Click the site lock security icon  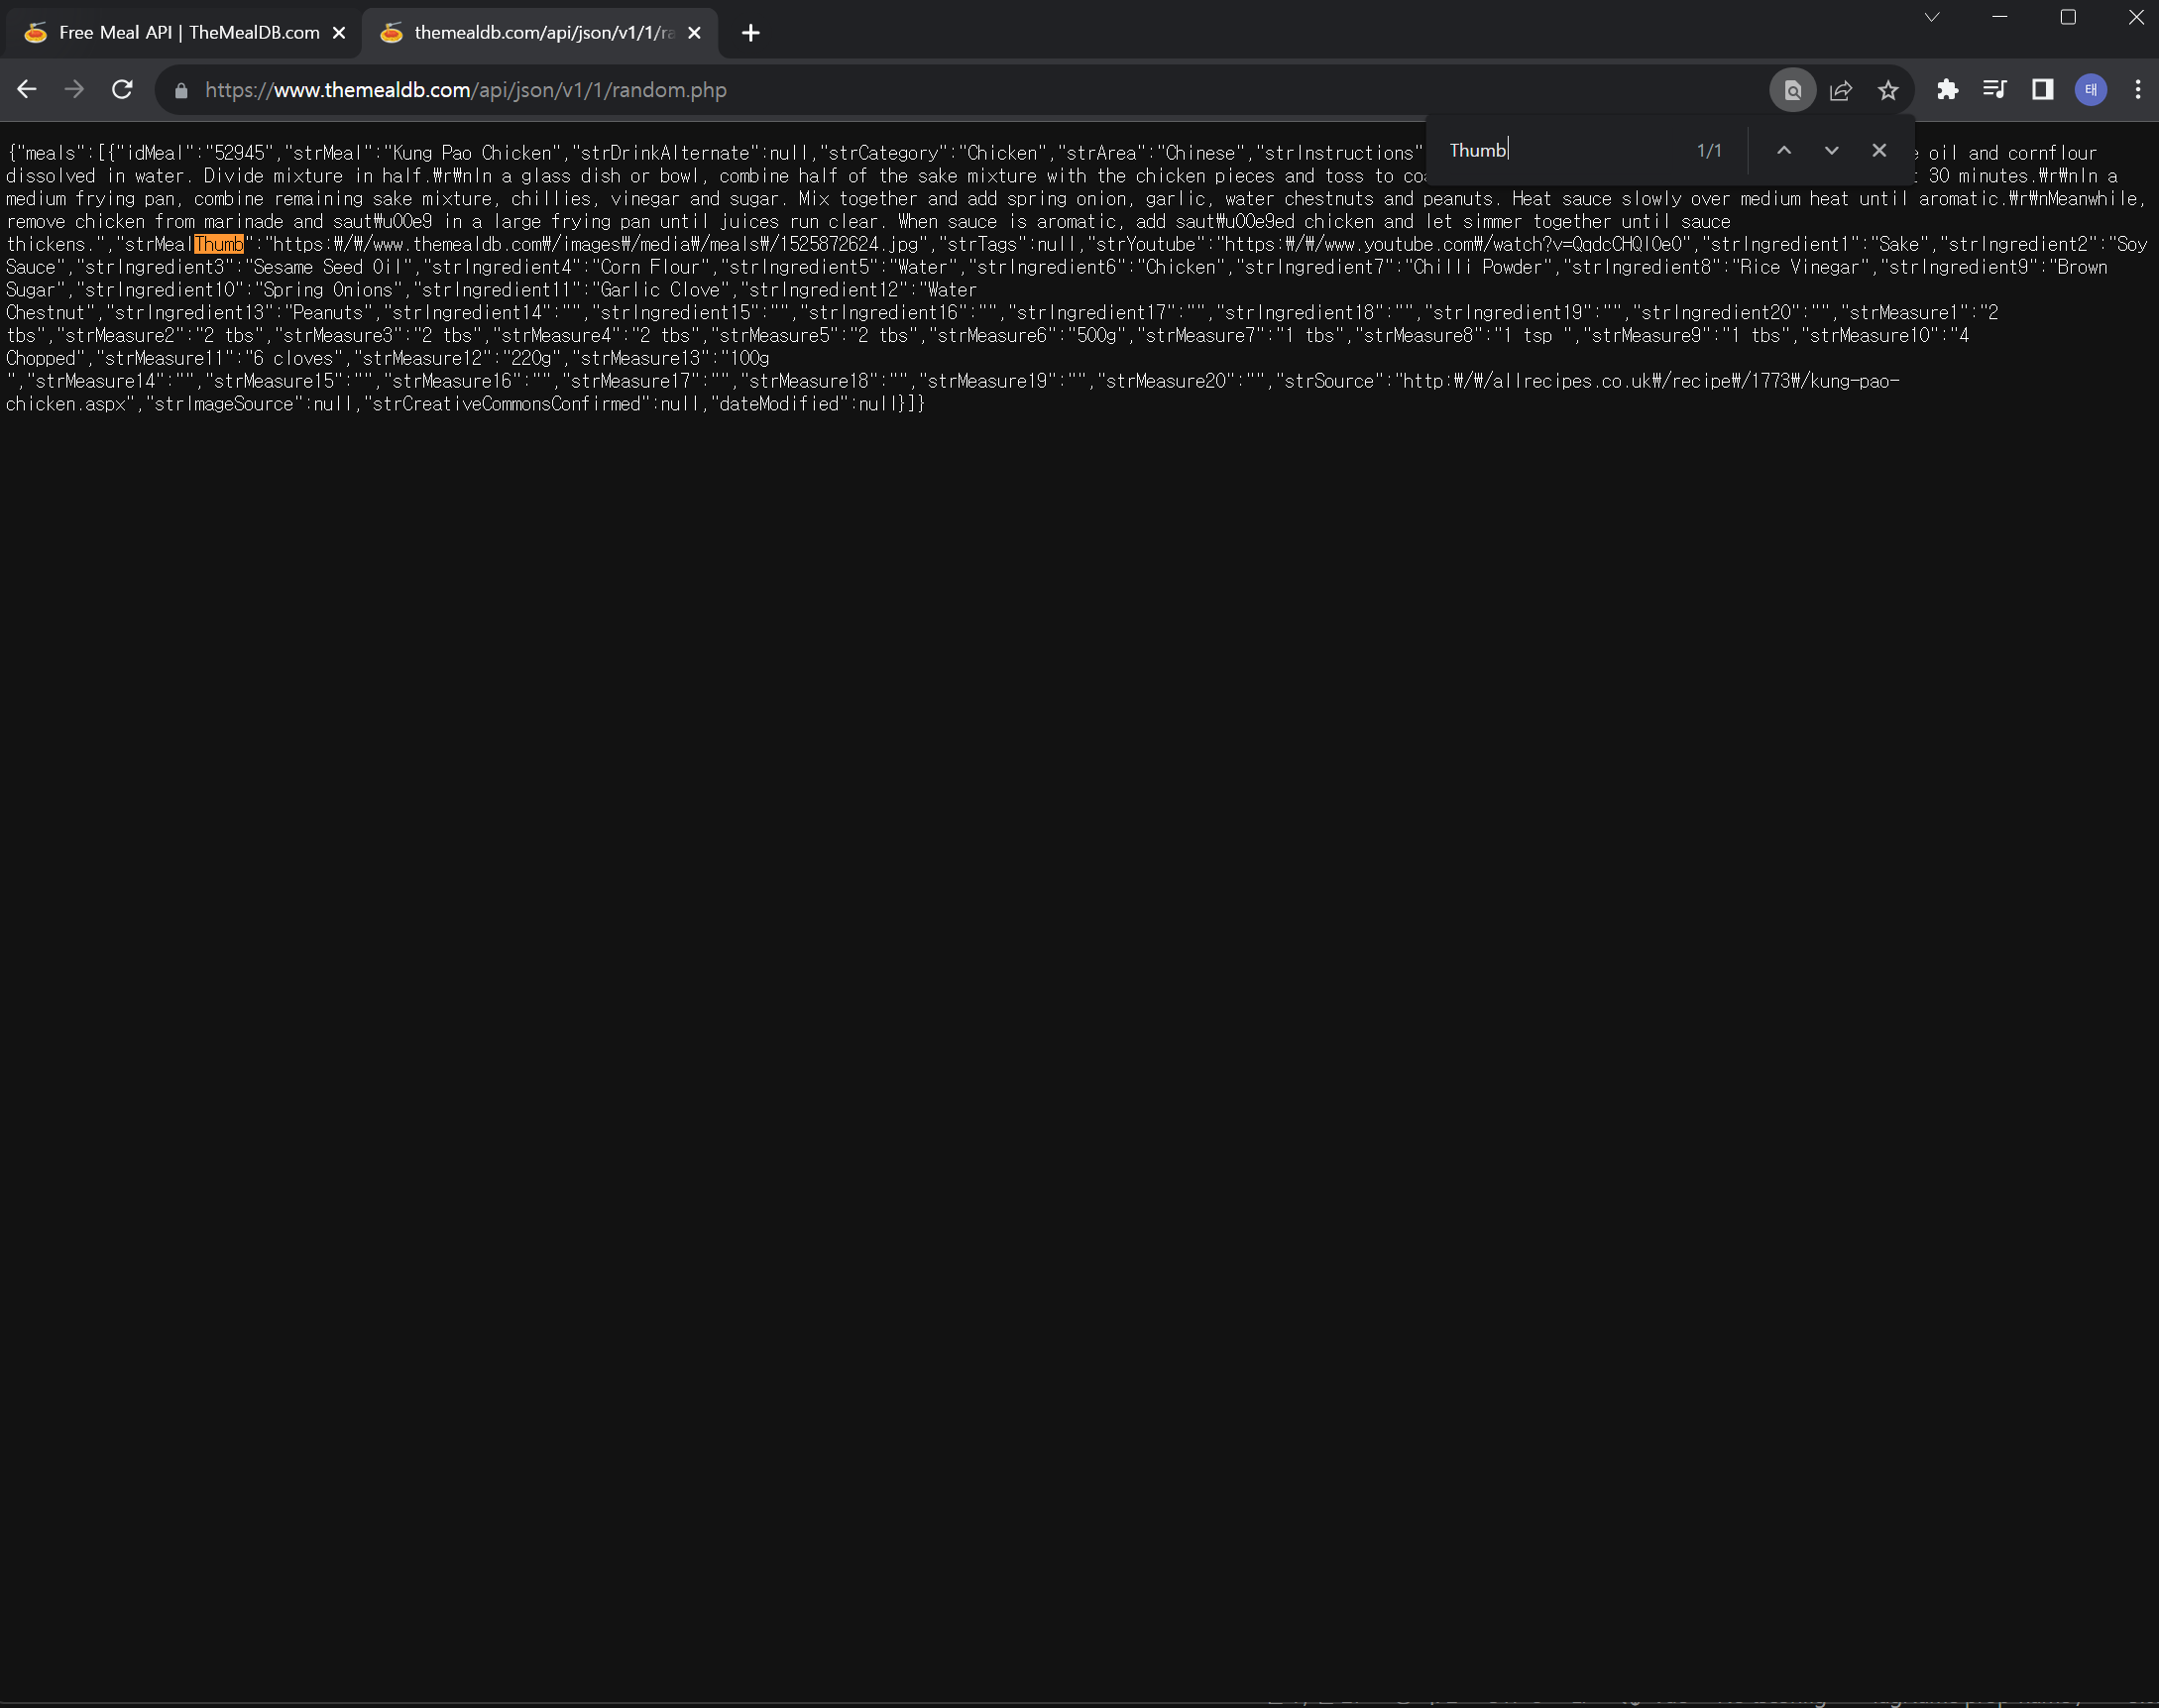click(181, 91)
